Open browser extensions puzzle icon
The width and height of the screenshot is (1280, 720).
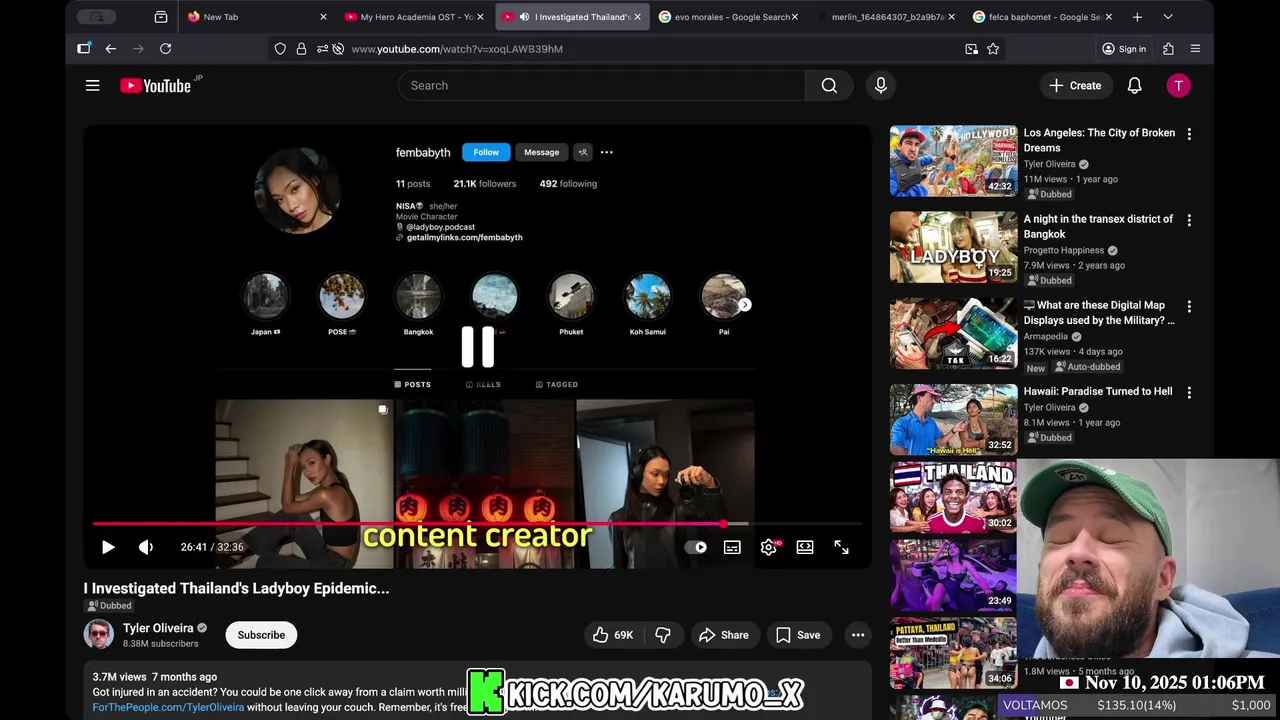point(1168,49)
